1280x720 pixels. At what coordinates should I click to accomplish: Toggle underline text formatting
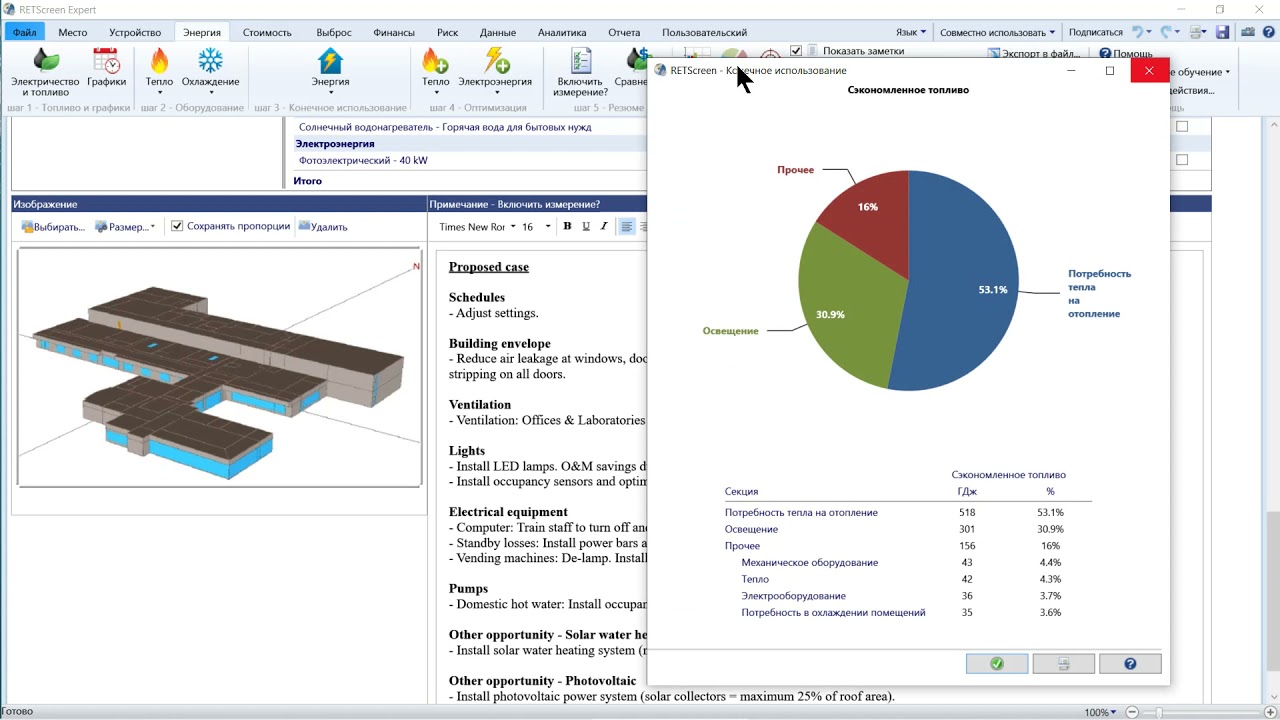pos(586,227)
